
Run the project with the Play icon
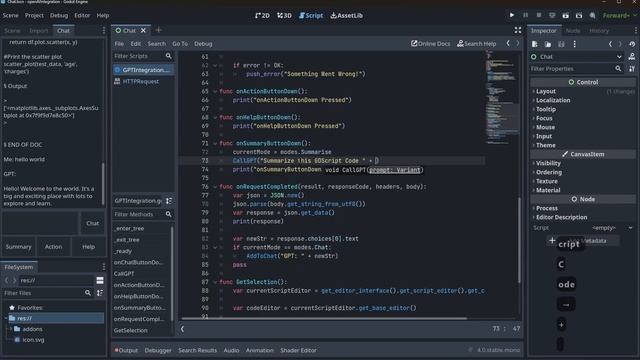(511, 15)
